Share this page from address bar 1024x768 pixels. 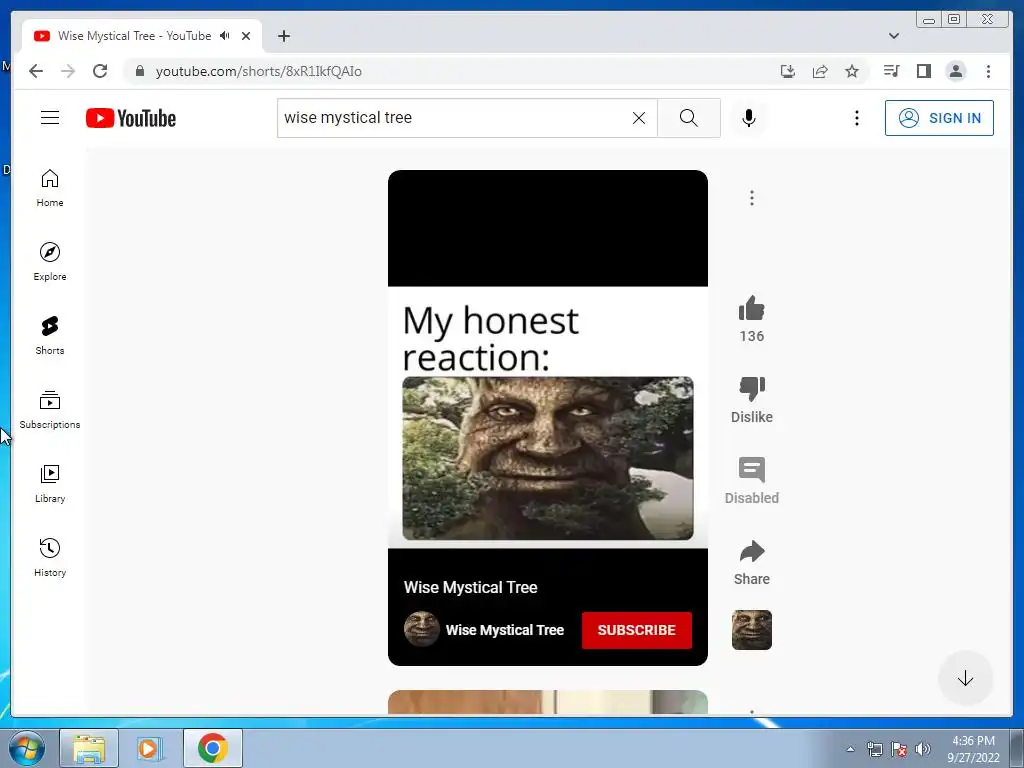coord(820,71)
